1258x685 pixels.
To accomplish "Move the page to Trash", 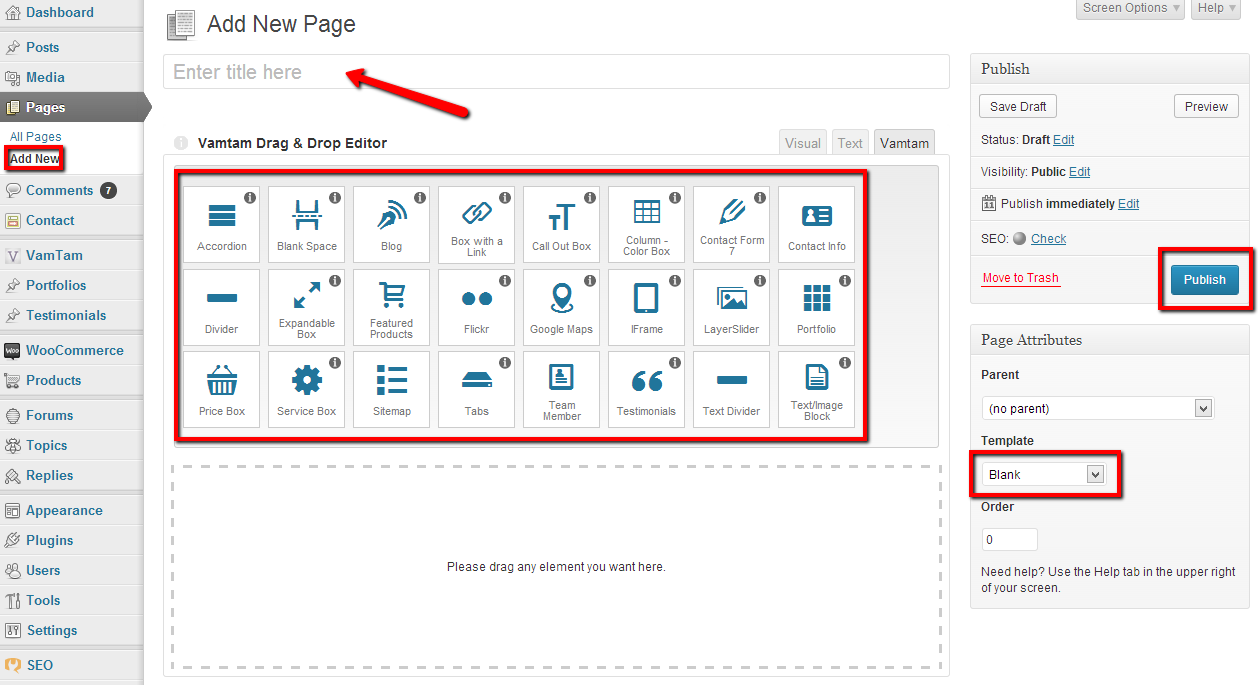I will click(x=1020, y=278).
